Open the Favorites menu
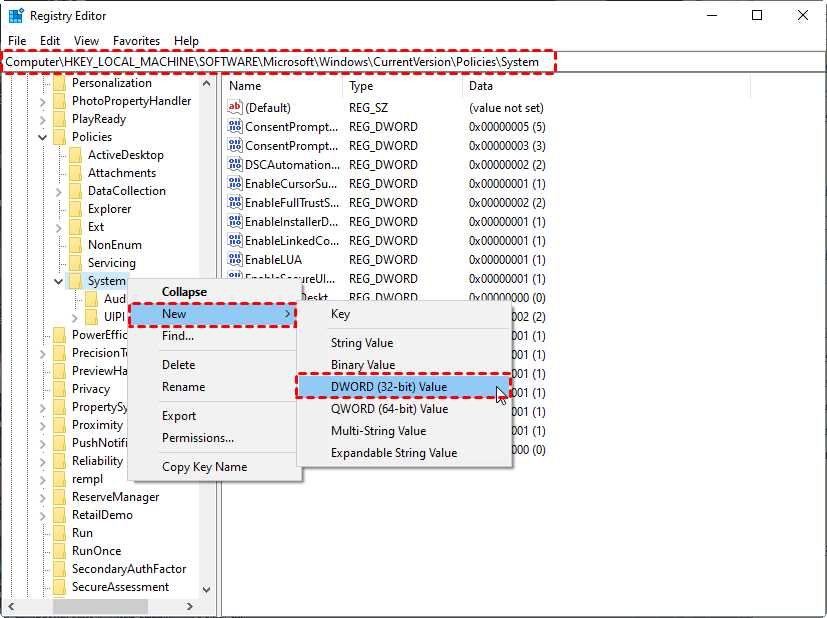Screen dimensions: 827x618 tap(136, 41)
